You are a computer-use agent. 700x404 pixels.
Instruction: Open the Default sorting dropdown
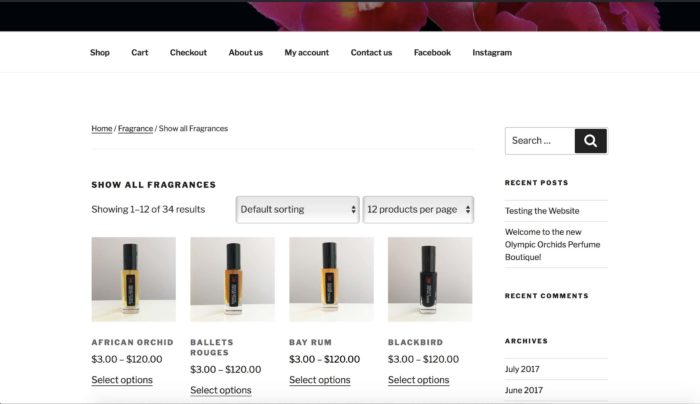pyautogui.click(x=297, y=209)
